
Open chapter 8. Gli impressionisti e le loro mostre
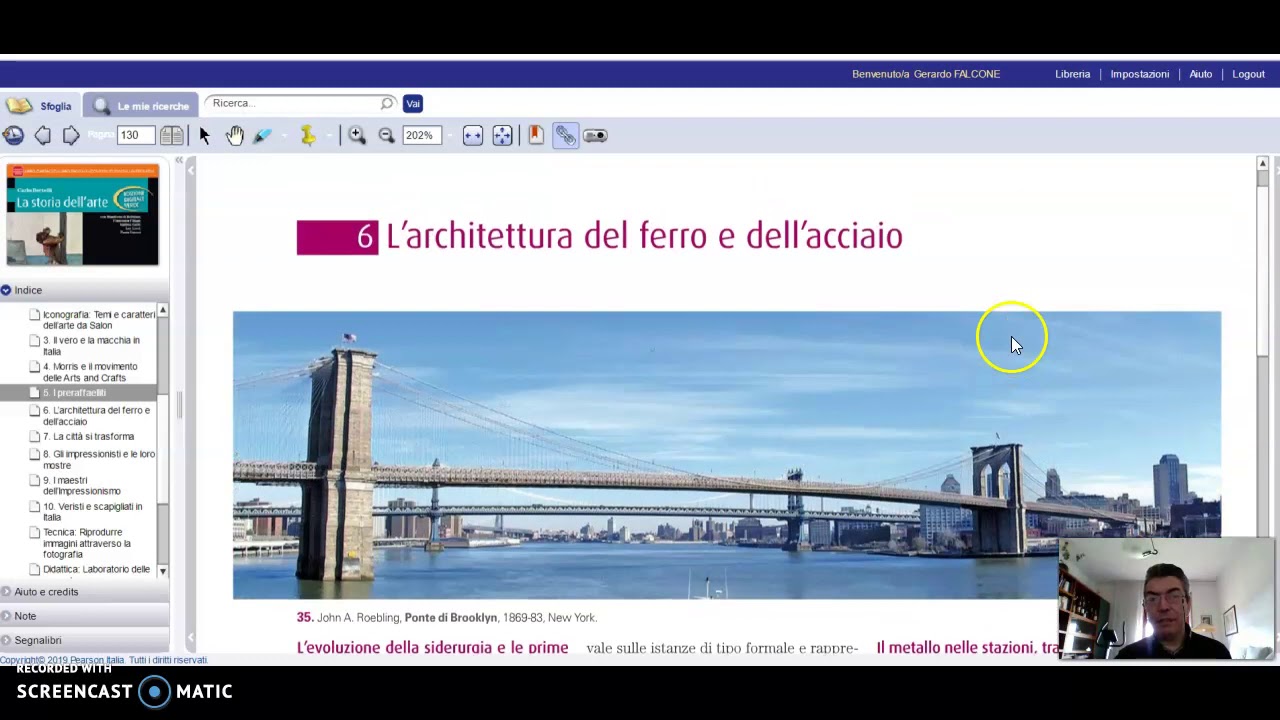[92, 459]
